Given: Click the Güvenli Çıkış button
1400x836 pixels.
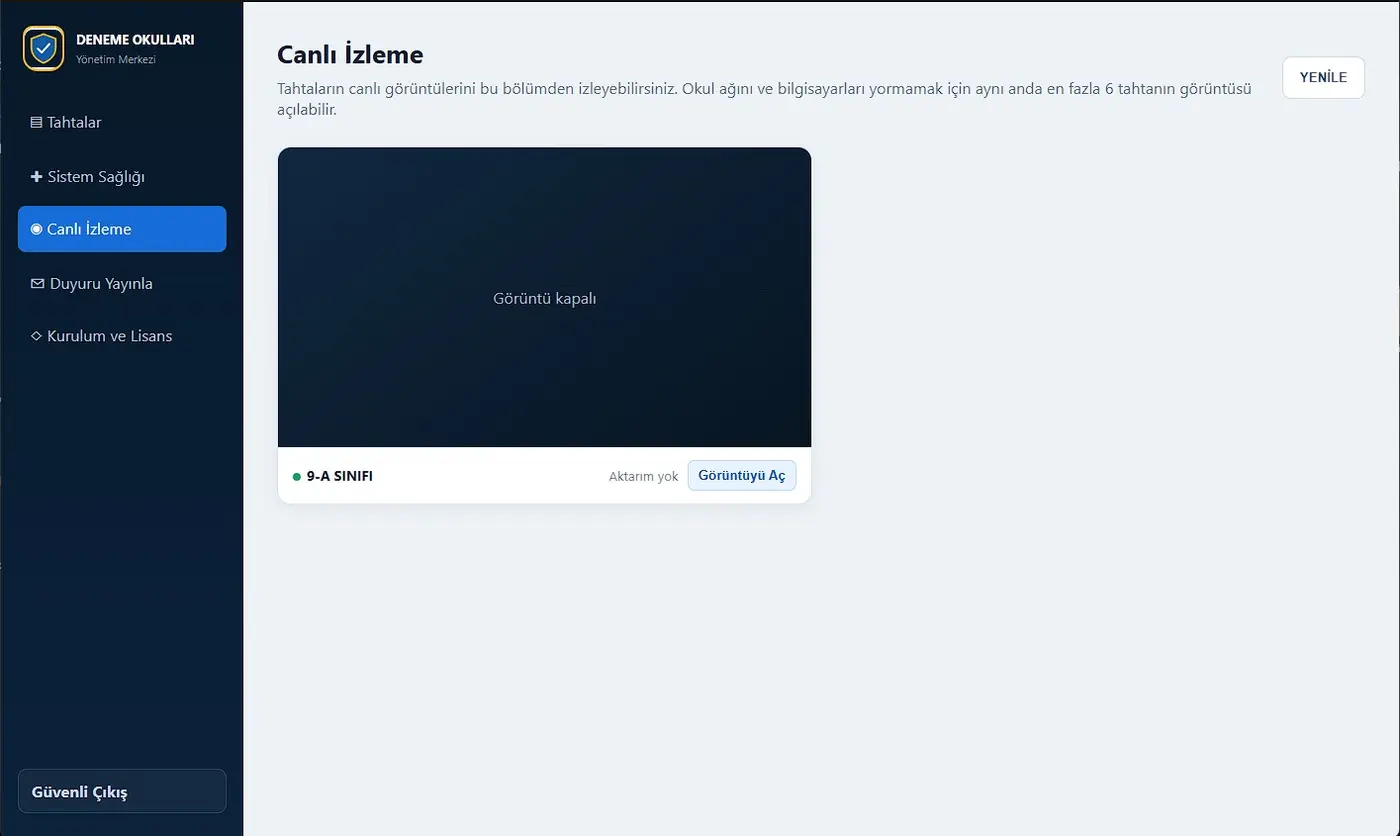Looking at the screenshot, I should 122,792.
